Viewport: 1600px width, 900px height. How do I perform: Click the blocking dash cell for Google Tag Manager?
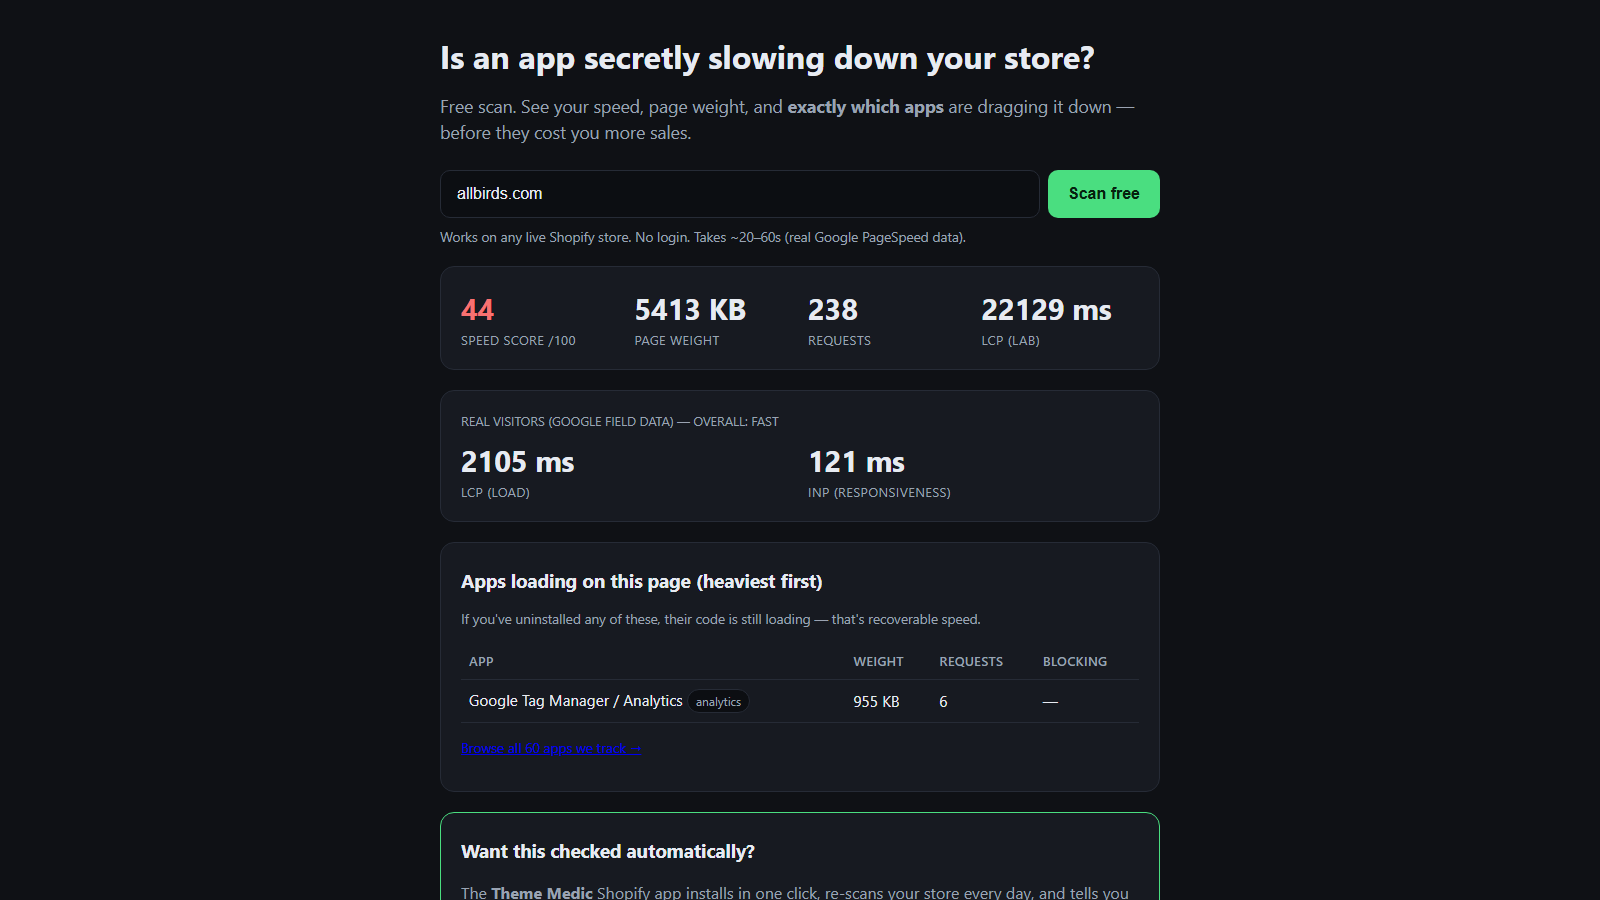coord(1050,702)
